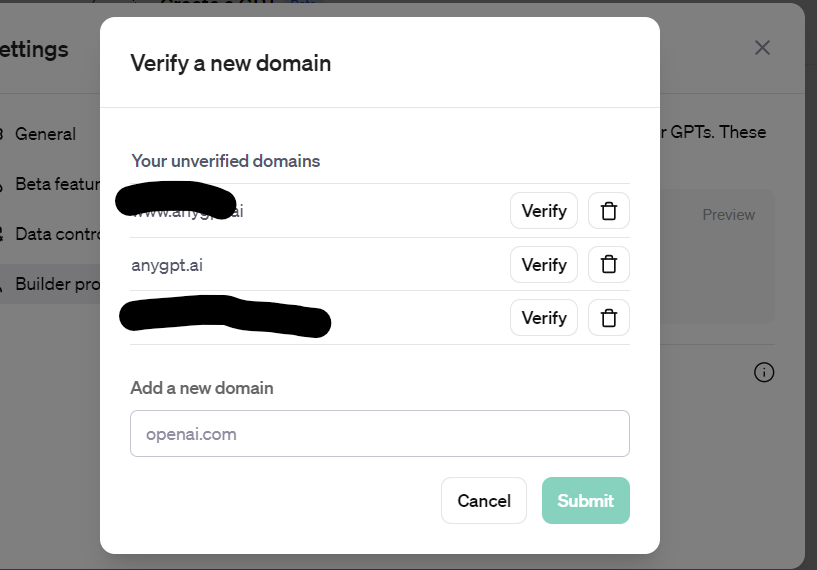Viewport: 817px width, 570px height.
Task: Focus the openai.com domain input field
Action: 380,434
